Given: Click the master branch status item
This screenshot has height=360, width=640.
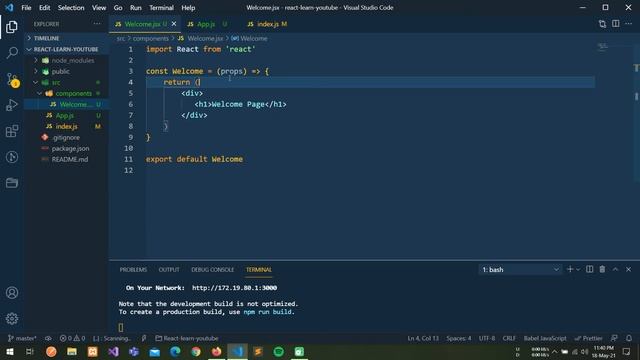Looking at the screenshot, I should [x=22, y=338].
